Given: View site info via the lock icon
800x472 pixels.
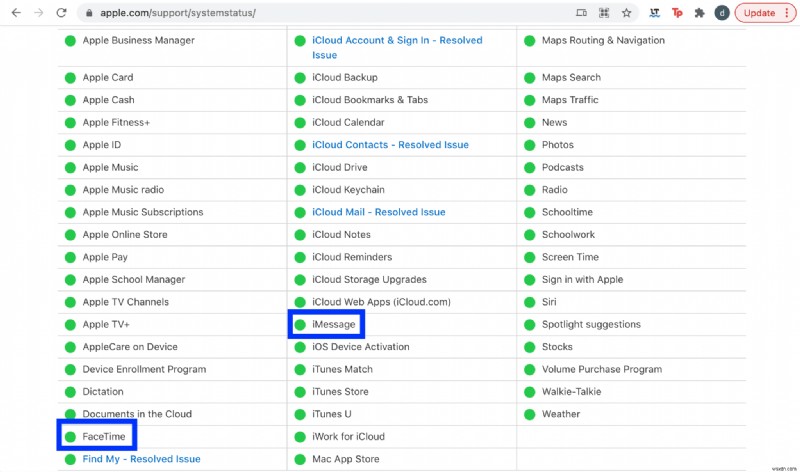Looking at the screenshot, I should click(x=89, y=13).
